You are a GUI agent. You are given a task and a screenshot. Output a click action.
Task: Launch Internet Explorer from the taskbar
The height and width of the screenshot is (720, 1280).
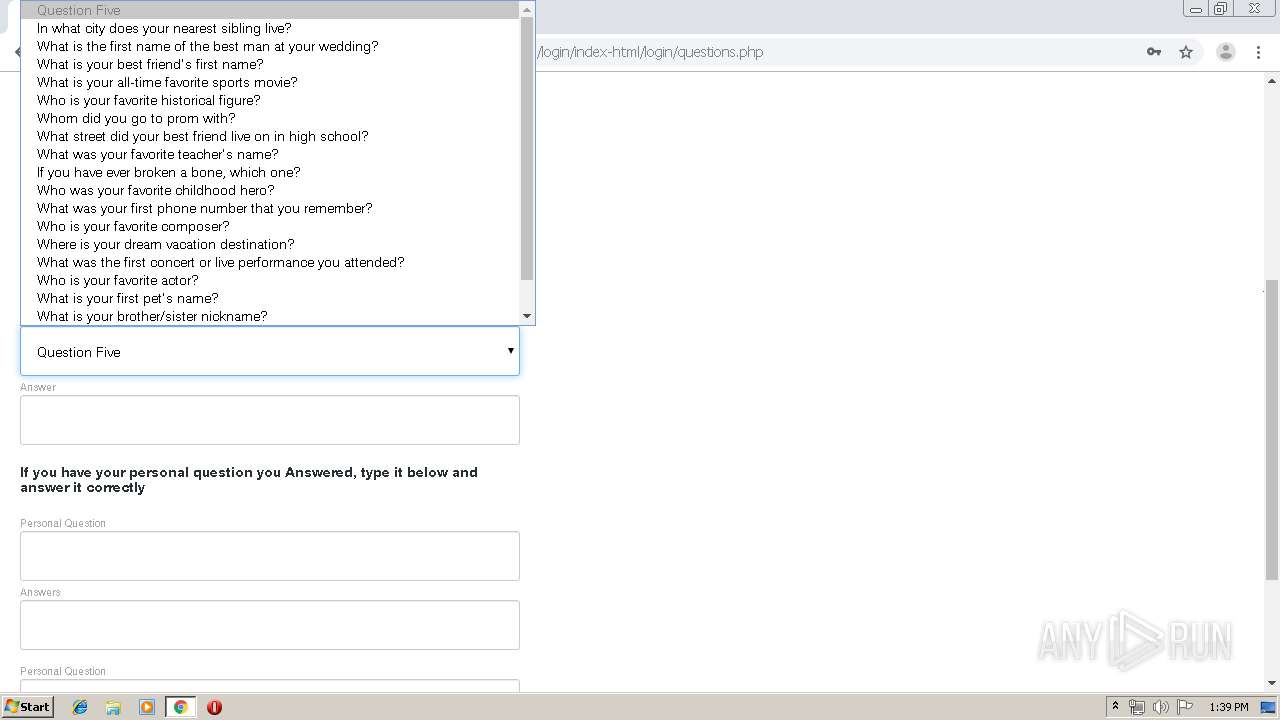point(80,707)
